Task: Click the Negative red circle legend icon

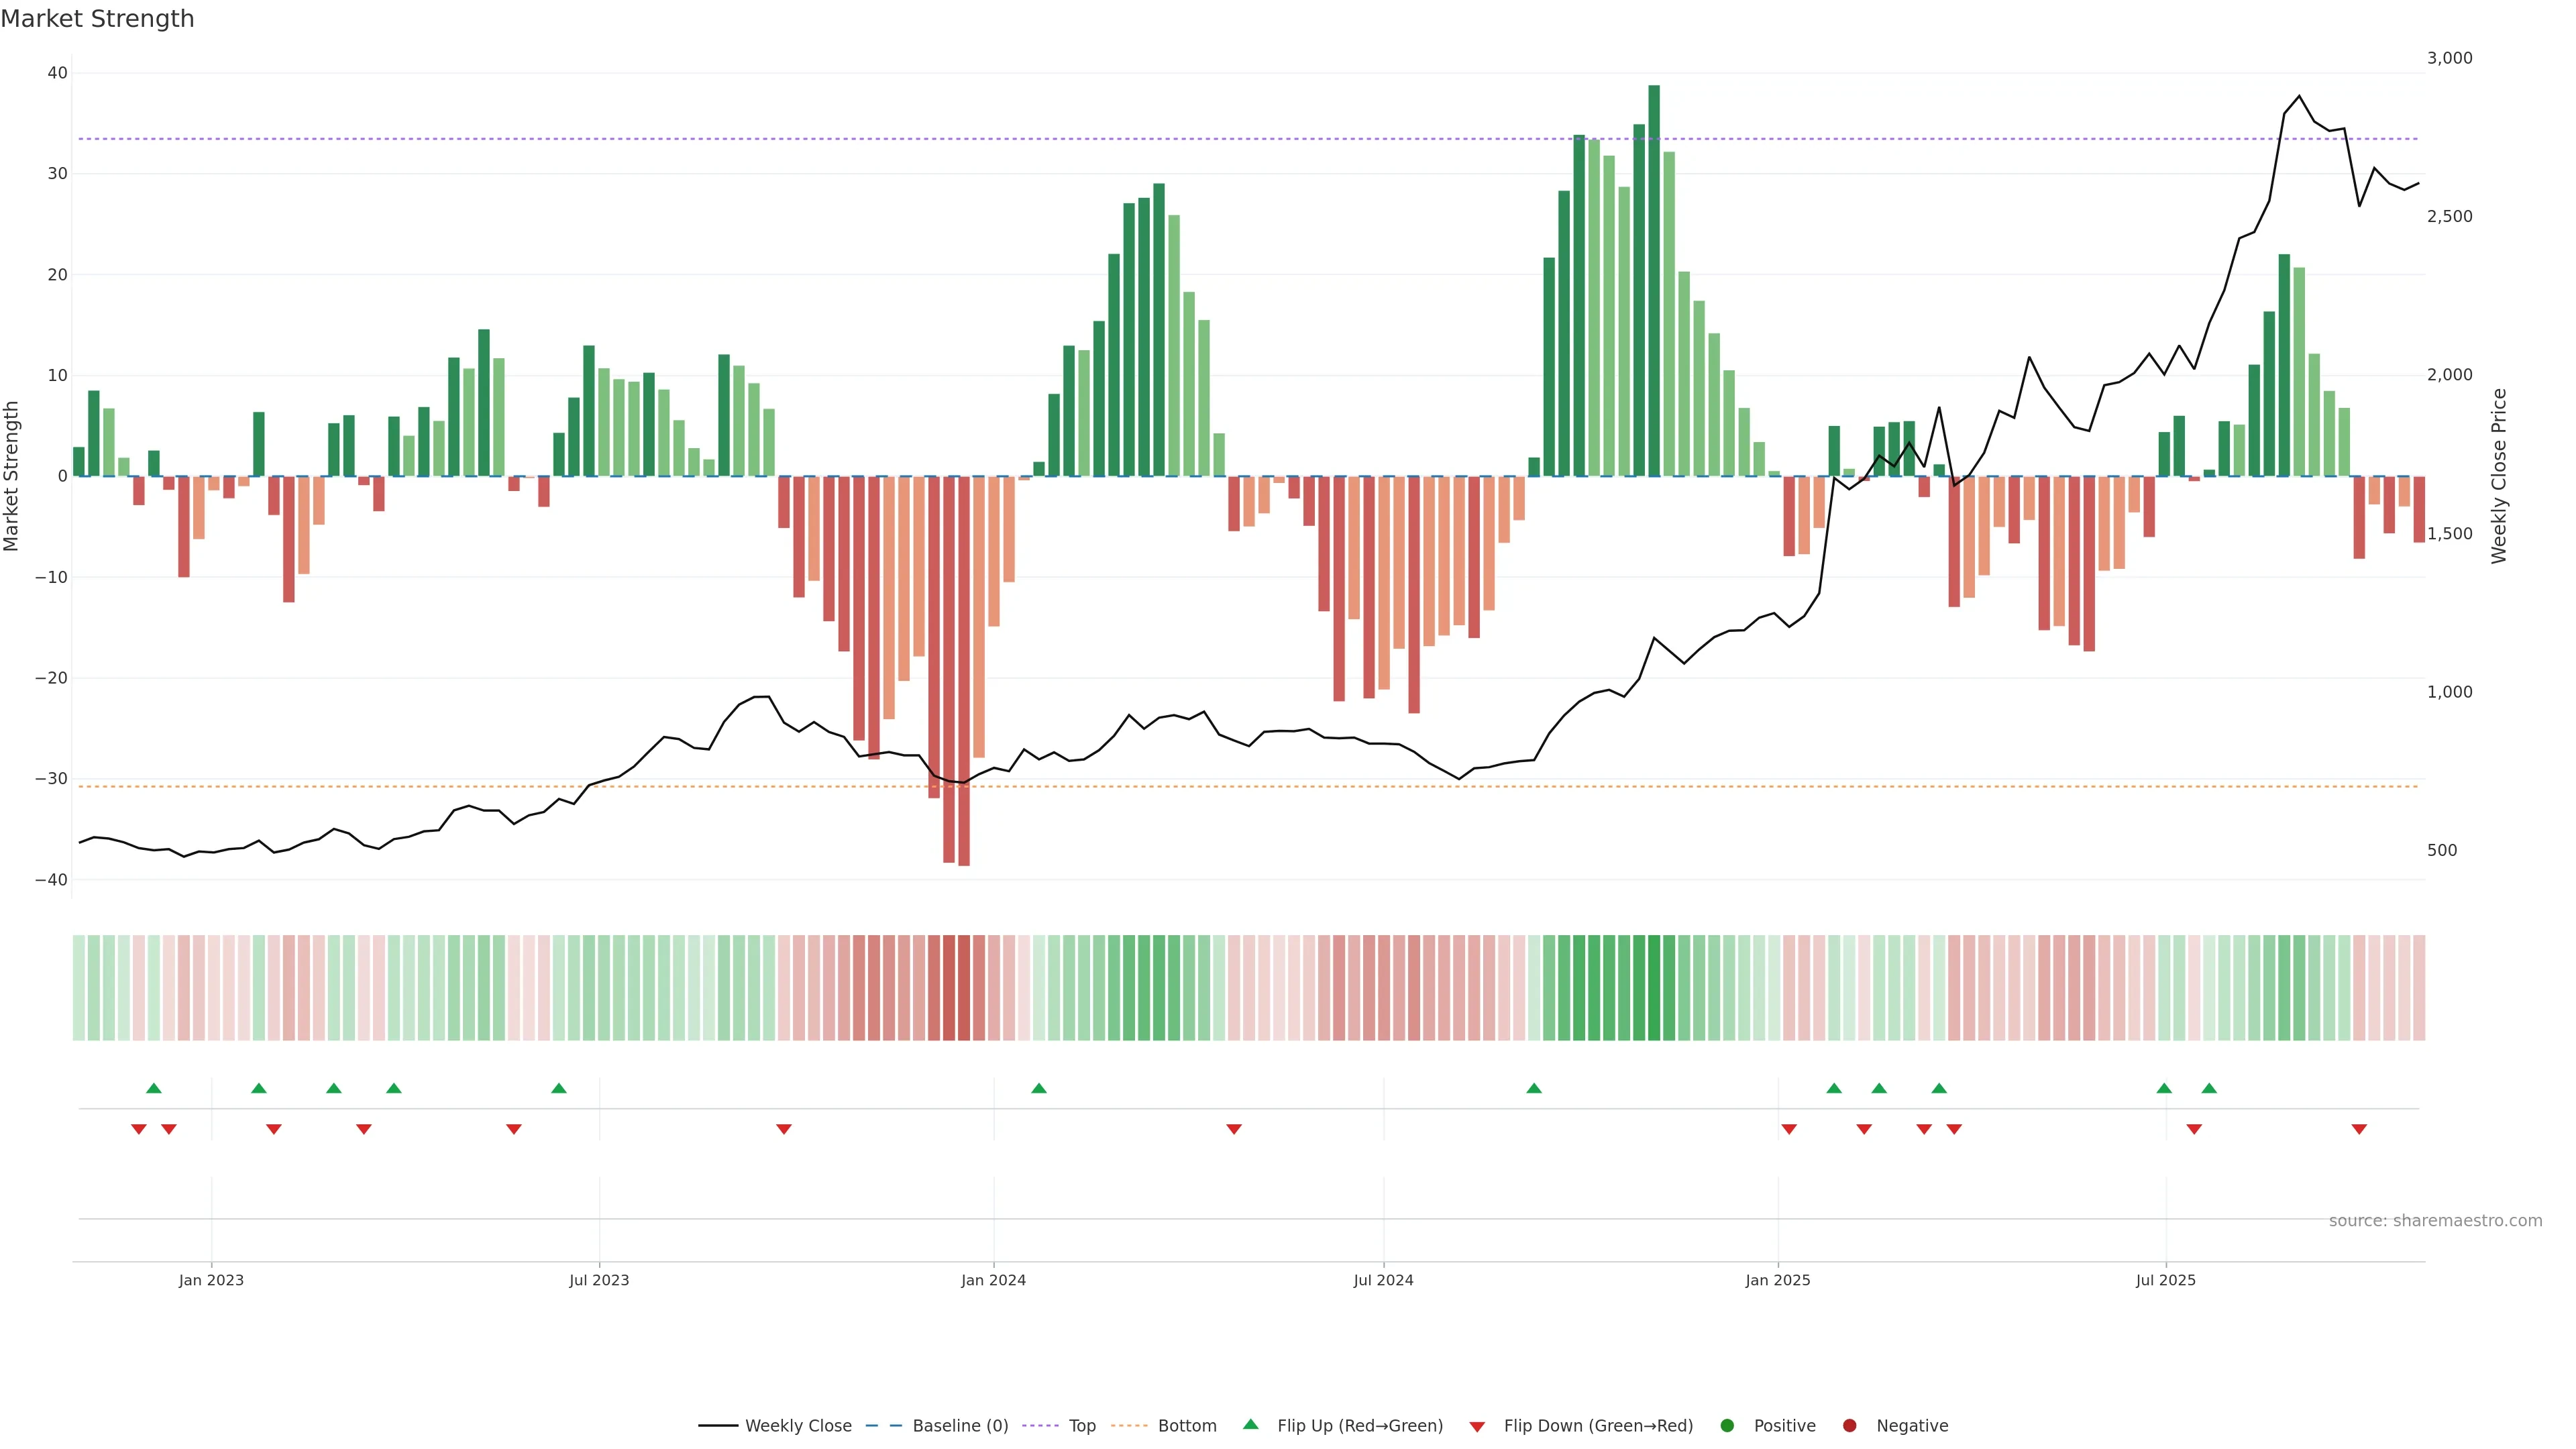Action: pyautogui.click(x=1849, y=1426)
